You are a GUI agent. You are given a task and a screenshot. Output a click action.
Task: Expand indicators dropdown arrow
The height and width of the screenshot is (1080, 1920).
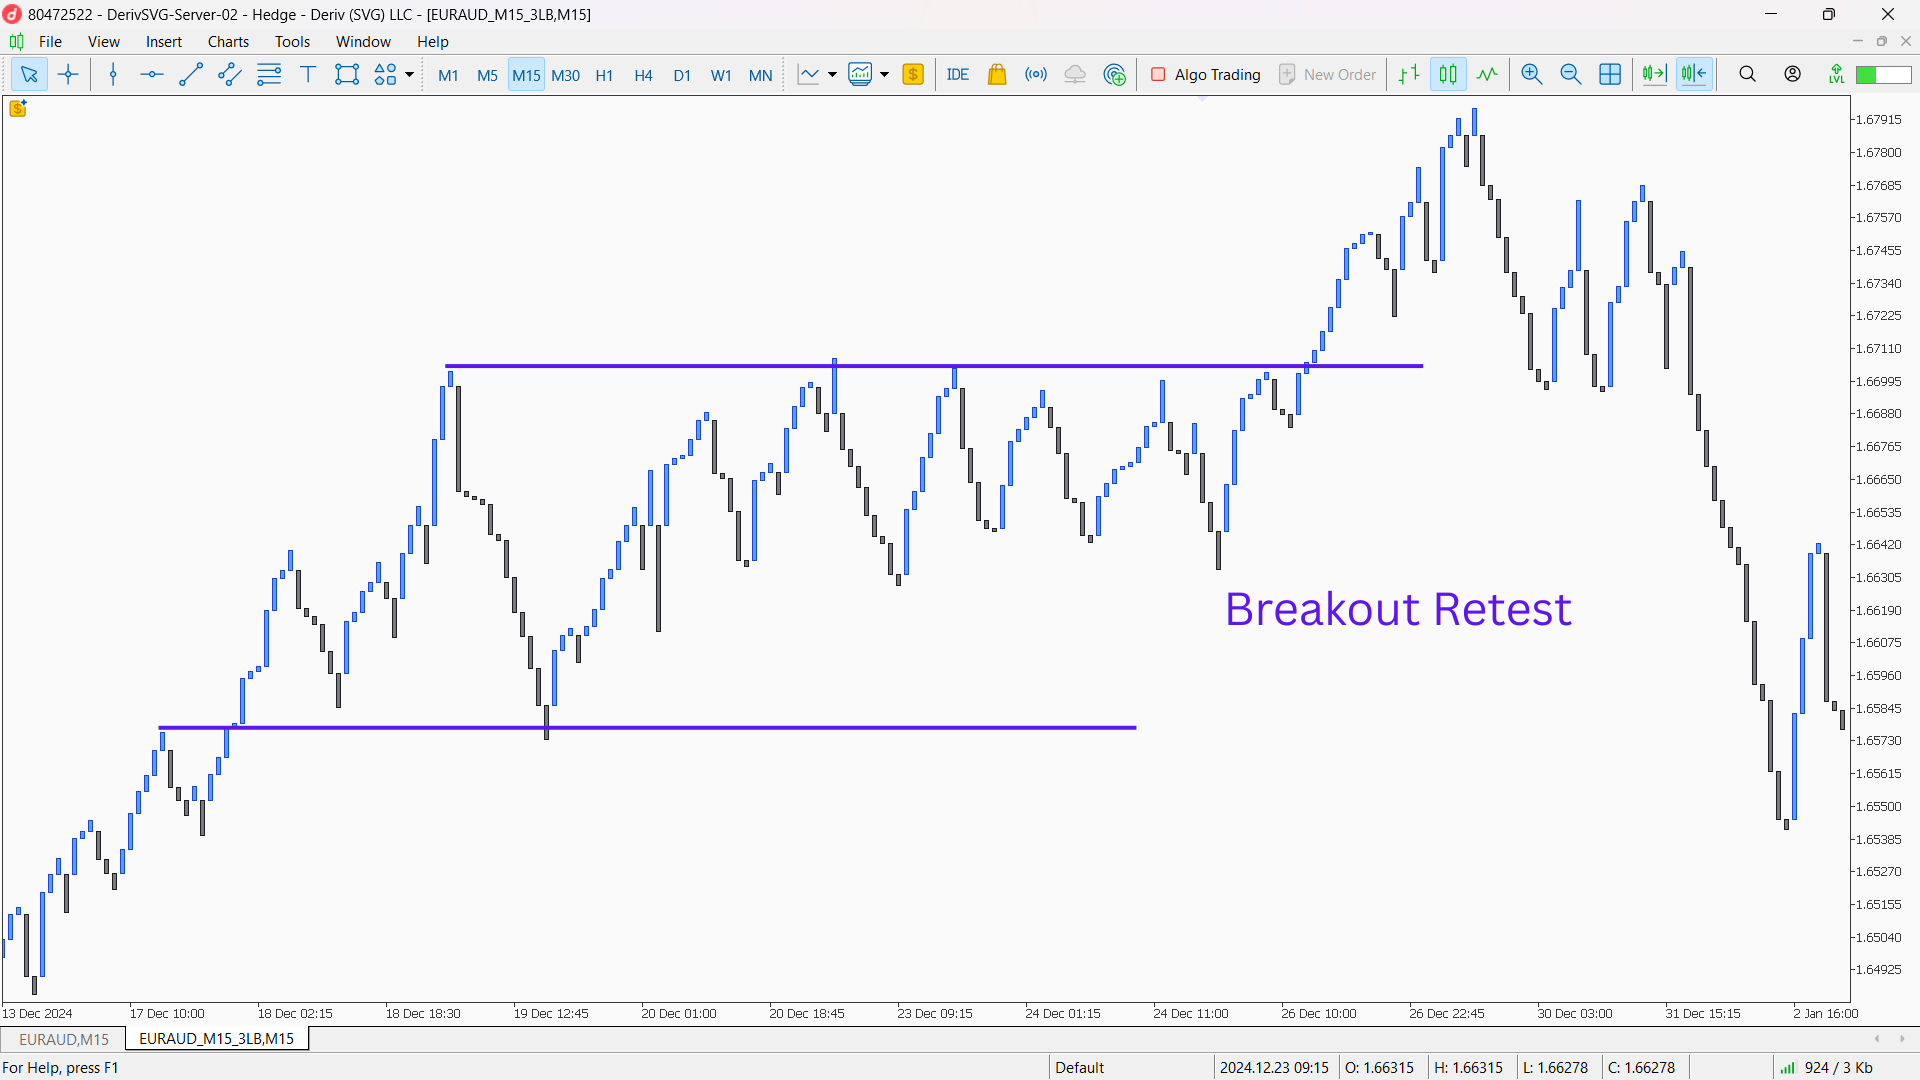tap(884, 74)
